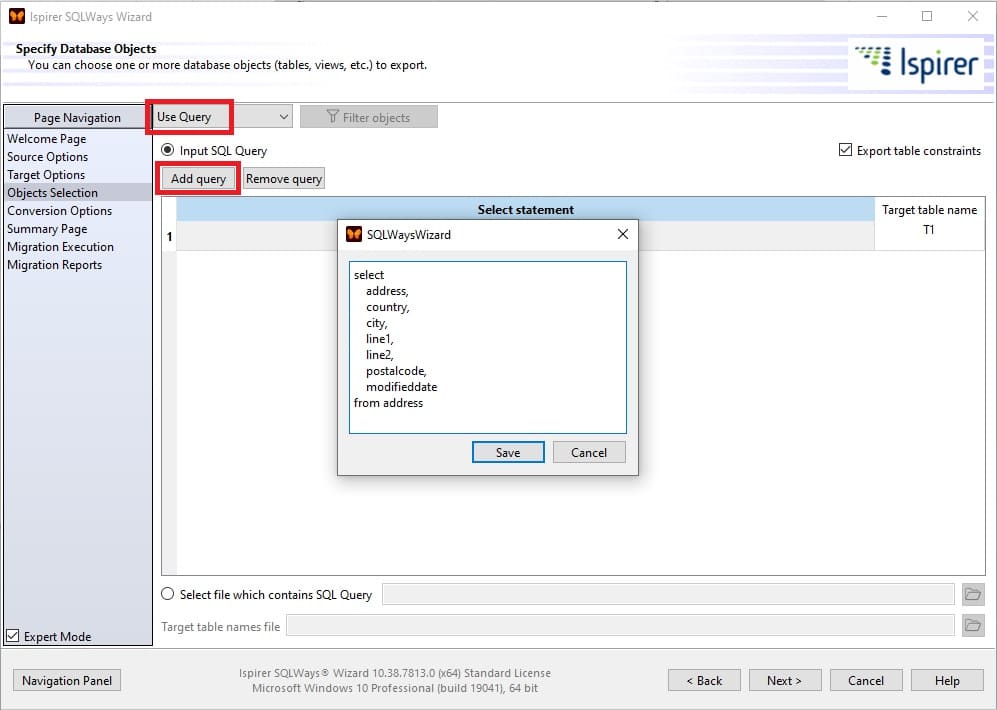Open Conversion Options from the navigation list

click(61, 211)
